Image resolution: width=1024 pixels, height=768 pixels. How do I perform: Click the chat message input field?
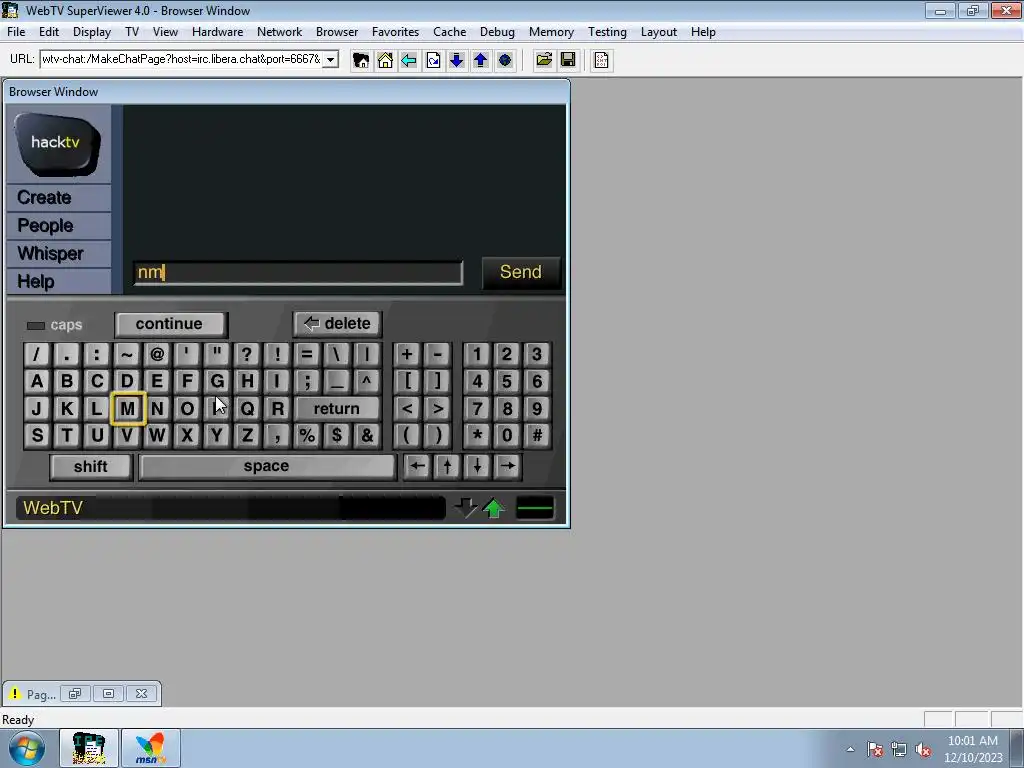click(298, 272)
